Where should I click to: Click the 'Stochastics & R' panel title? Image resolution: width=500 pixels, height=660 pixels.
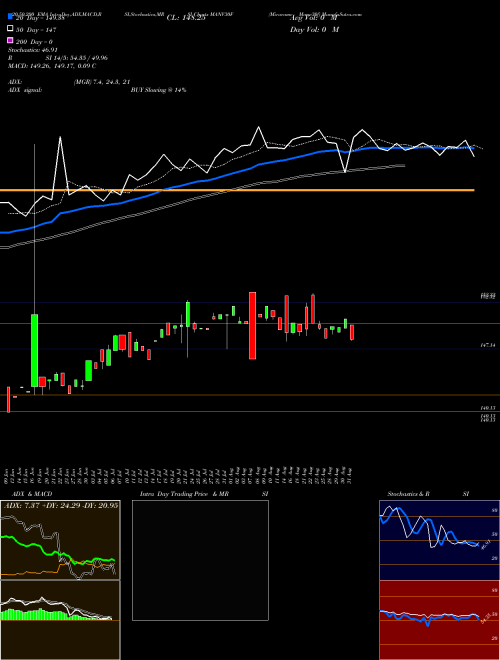(x=409, y=494)
